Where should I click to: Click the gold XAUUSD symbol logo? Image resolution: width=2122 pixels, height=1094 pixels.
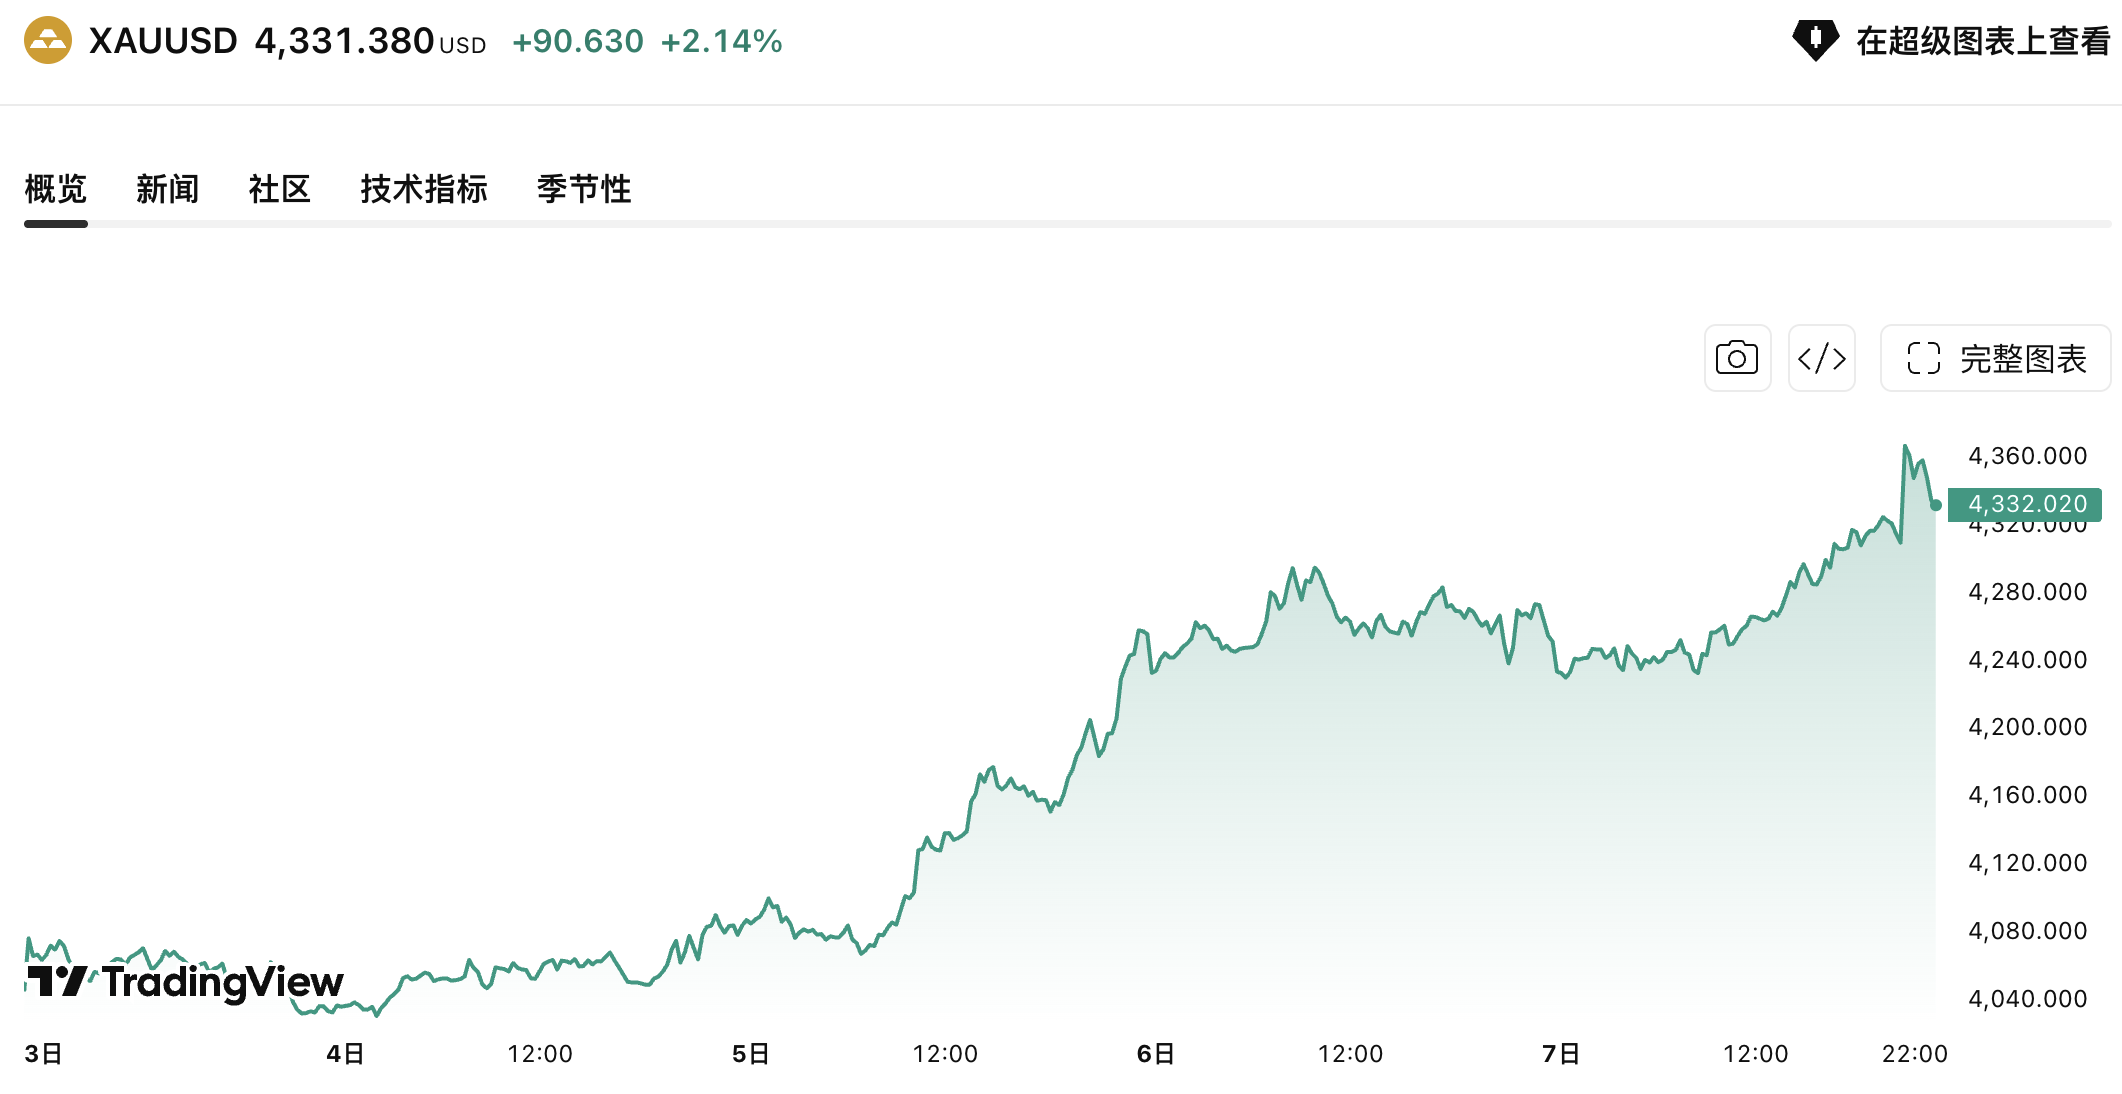click(x=48, y=41)
